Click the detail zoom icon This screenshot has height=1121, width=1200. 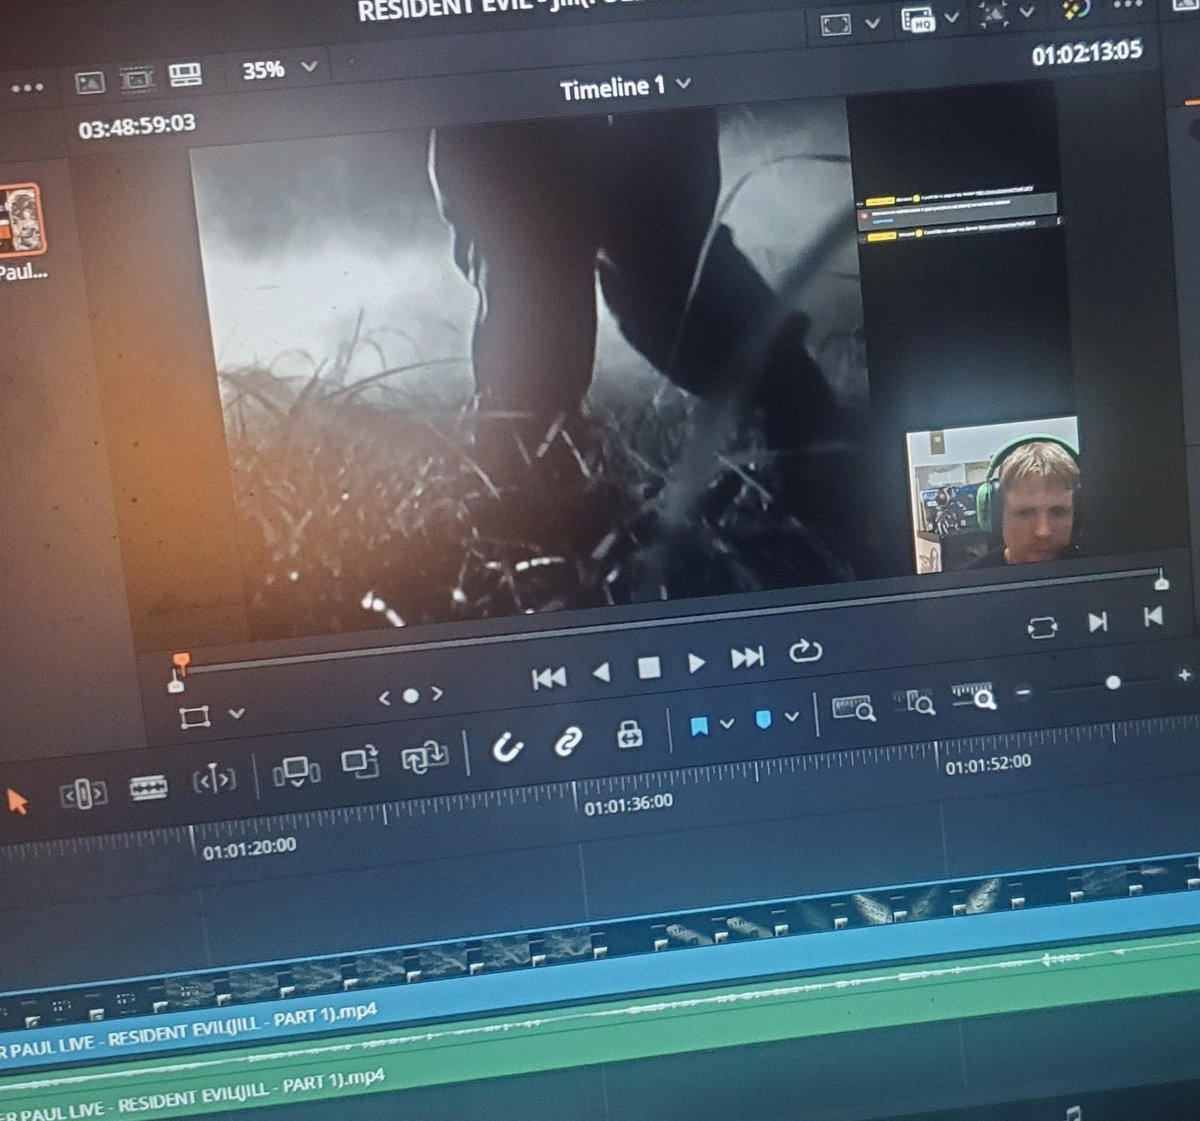915,702
